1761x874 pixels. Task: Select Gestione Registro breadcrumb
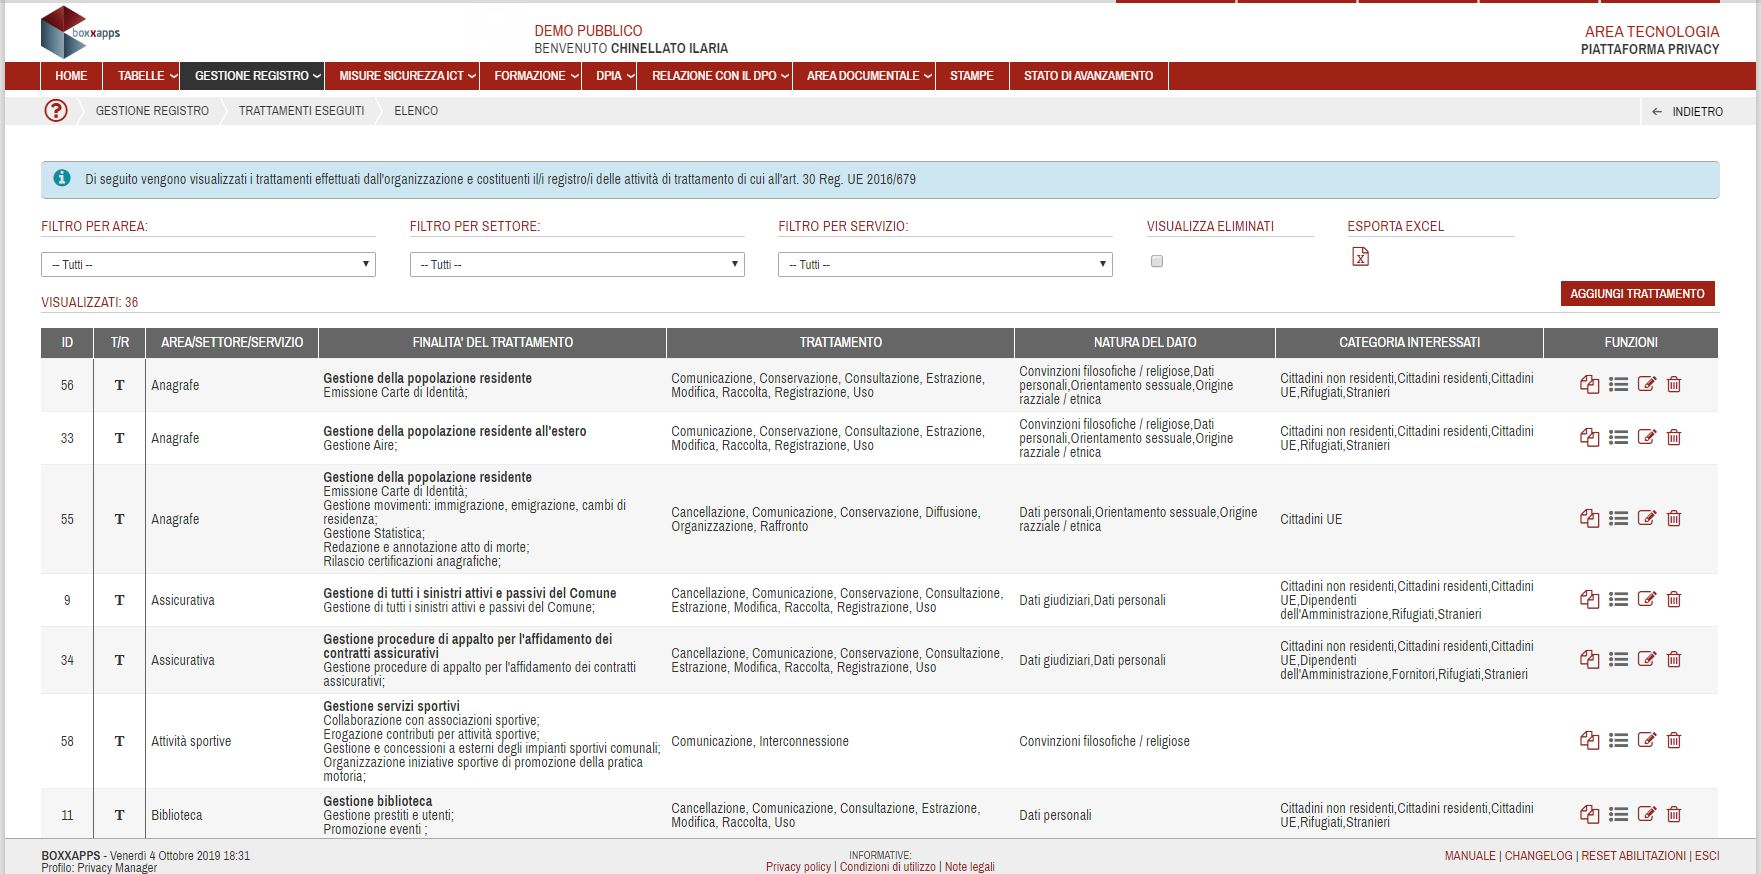click(152, 111)
